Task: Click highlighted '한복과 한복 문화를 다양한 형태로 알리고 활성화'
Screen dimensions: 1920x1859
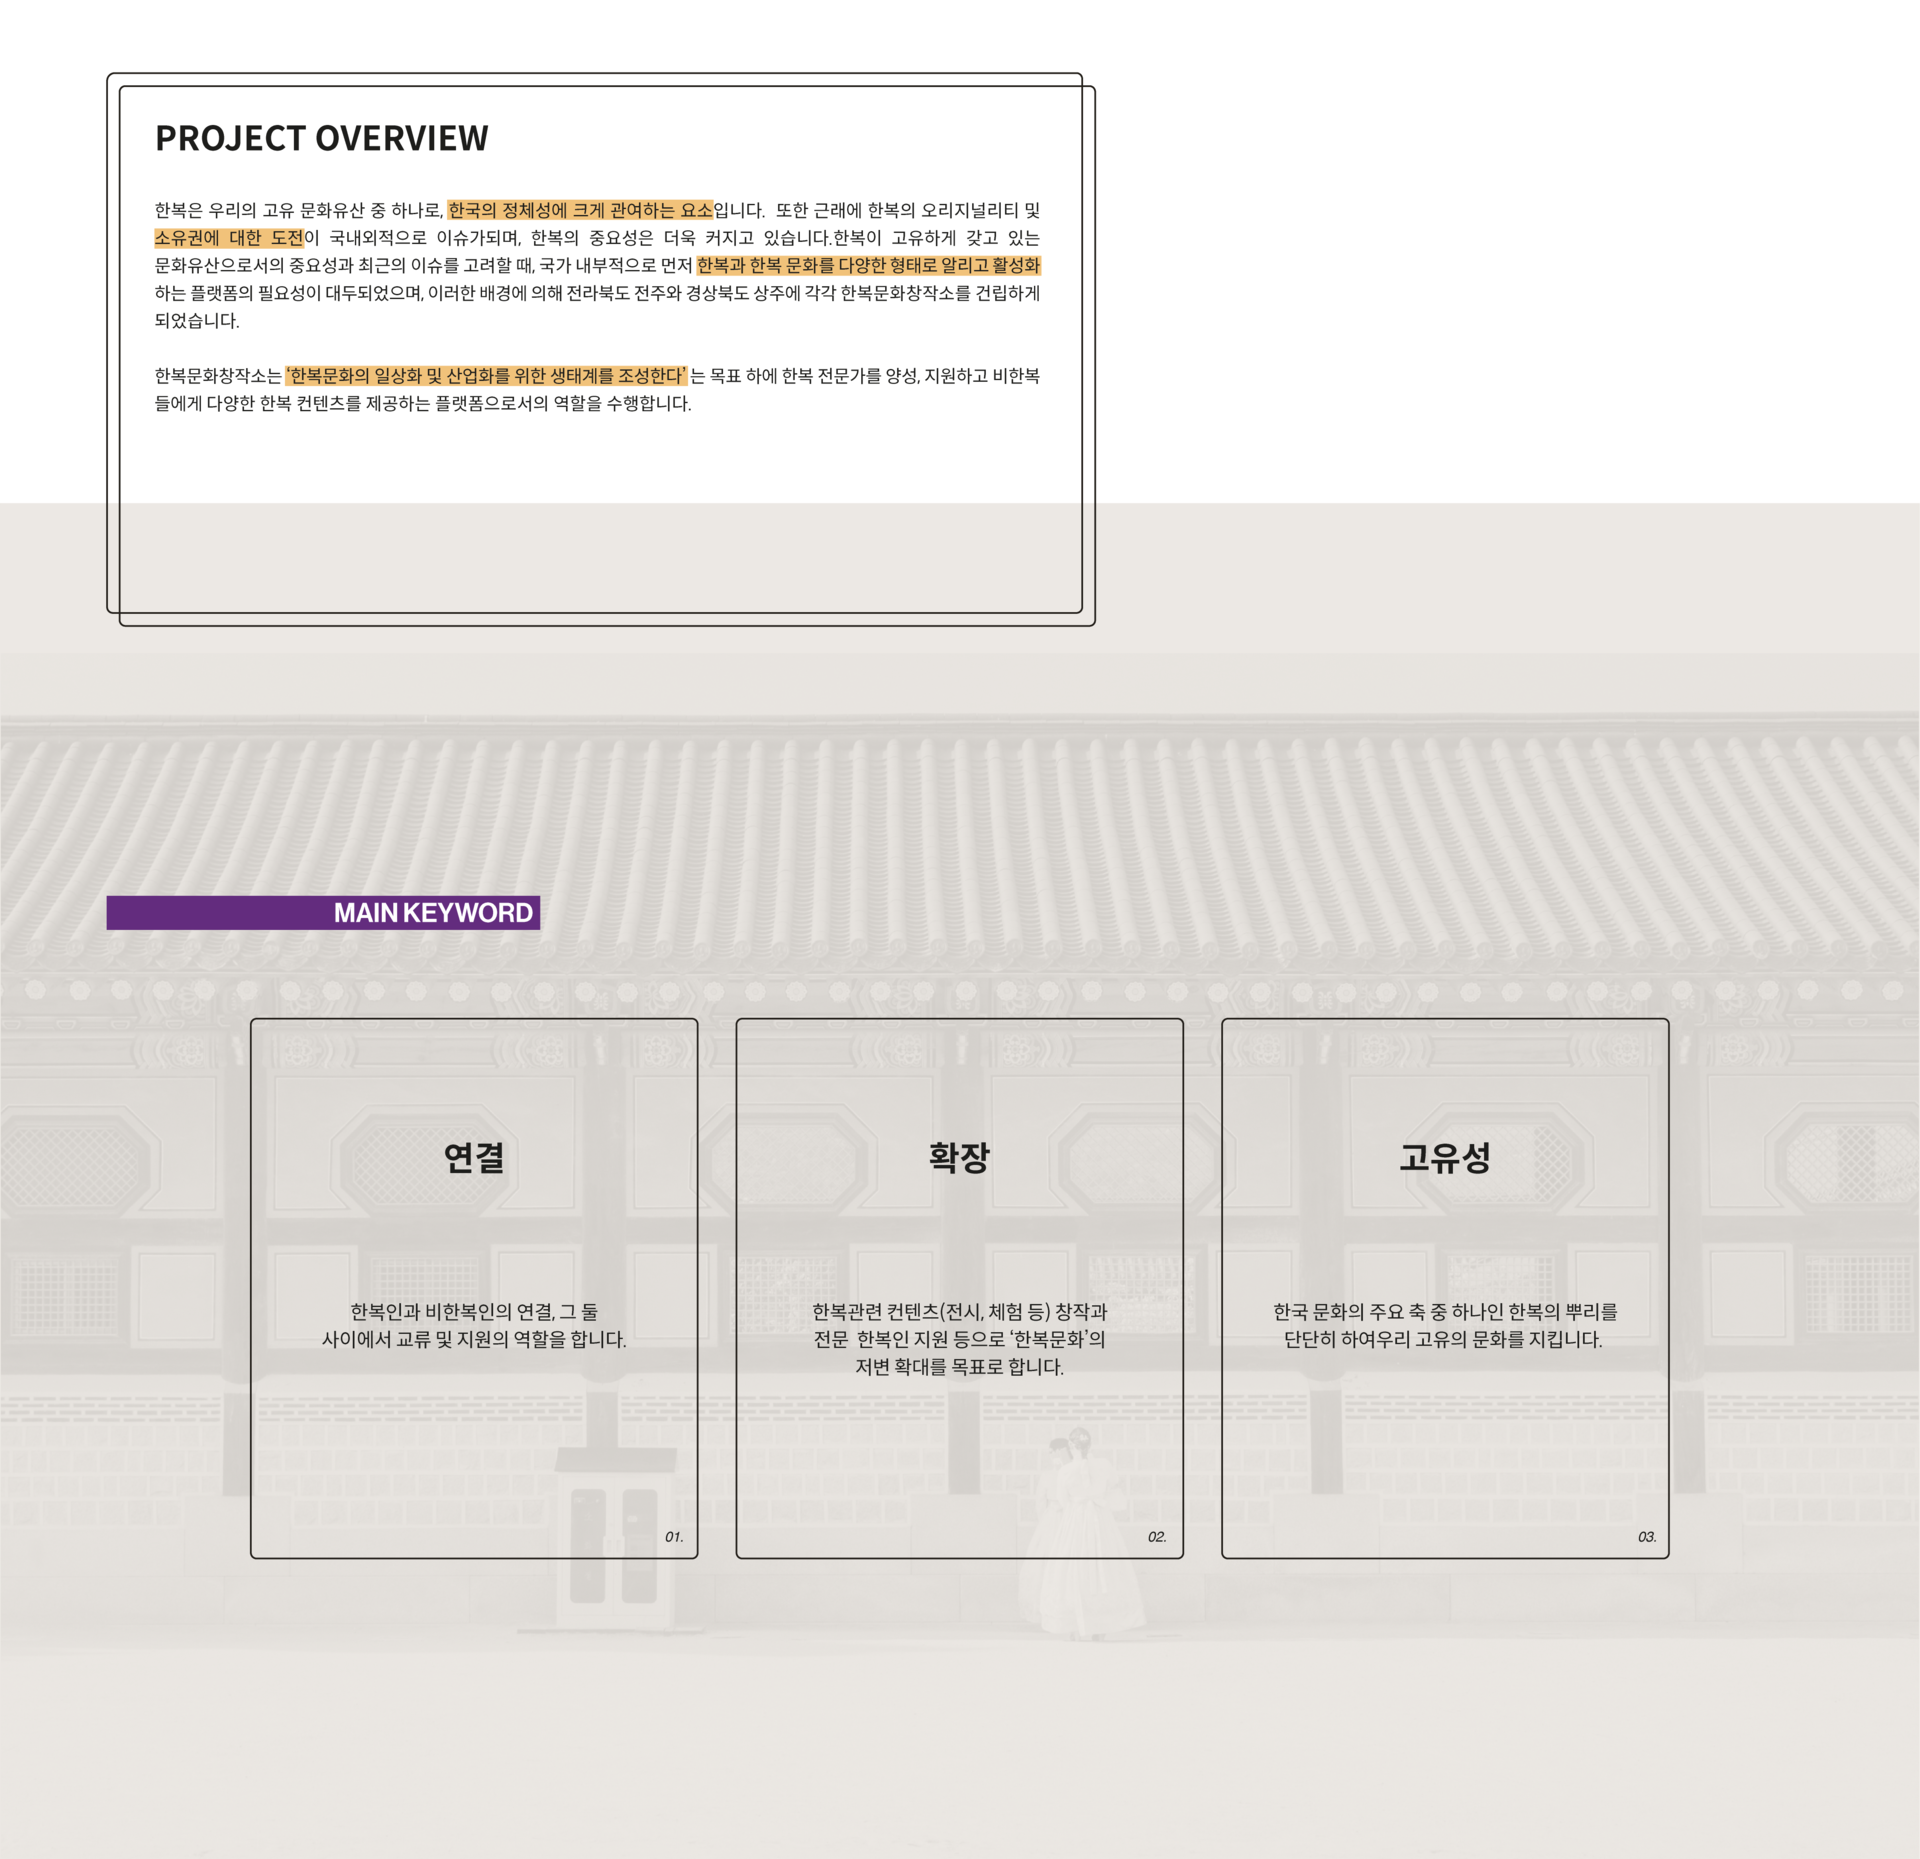Action: (868, 265)
